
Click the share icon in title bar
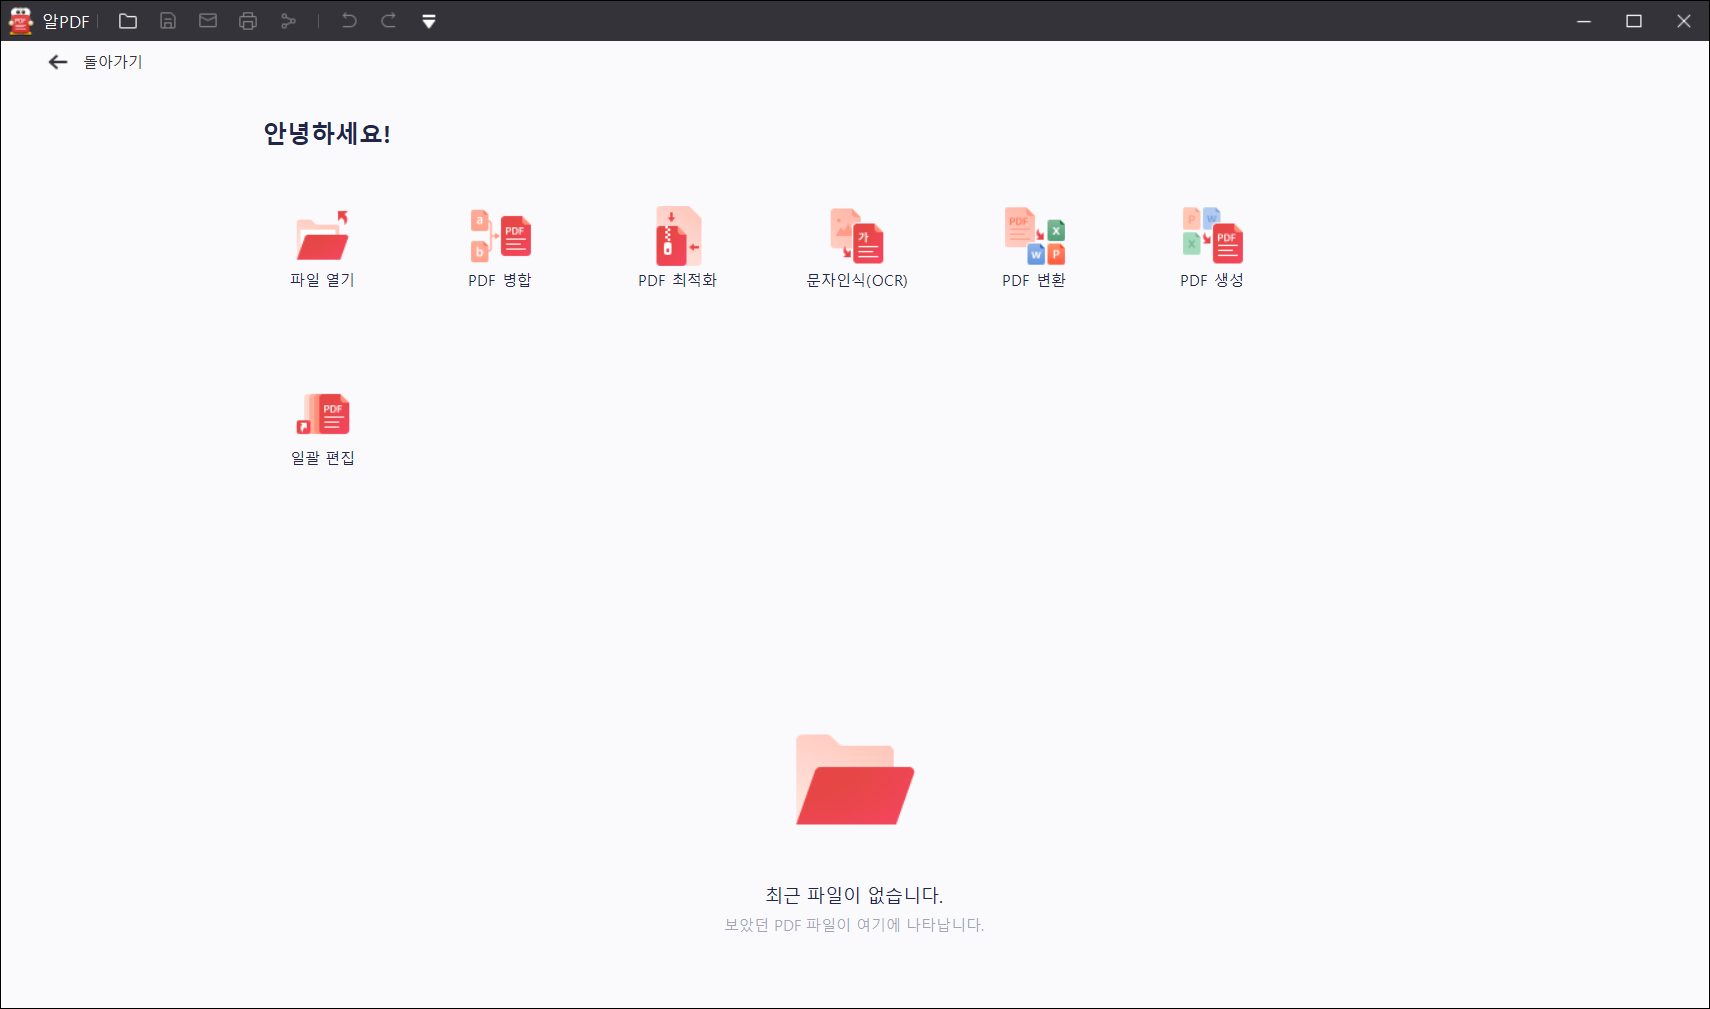(288, 21)
